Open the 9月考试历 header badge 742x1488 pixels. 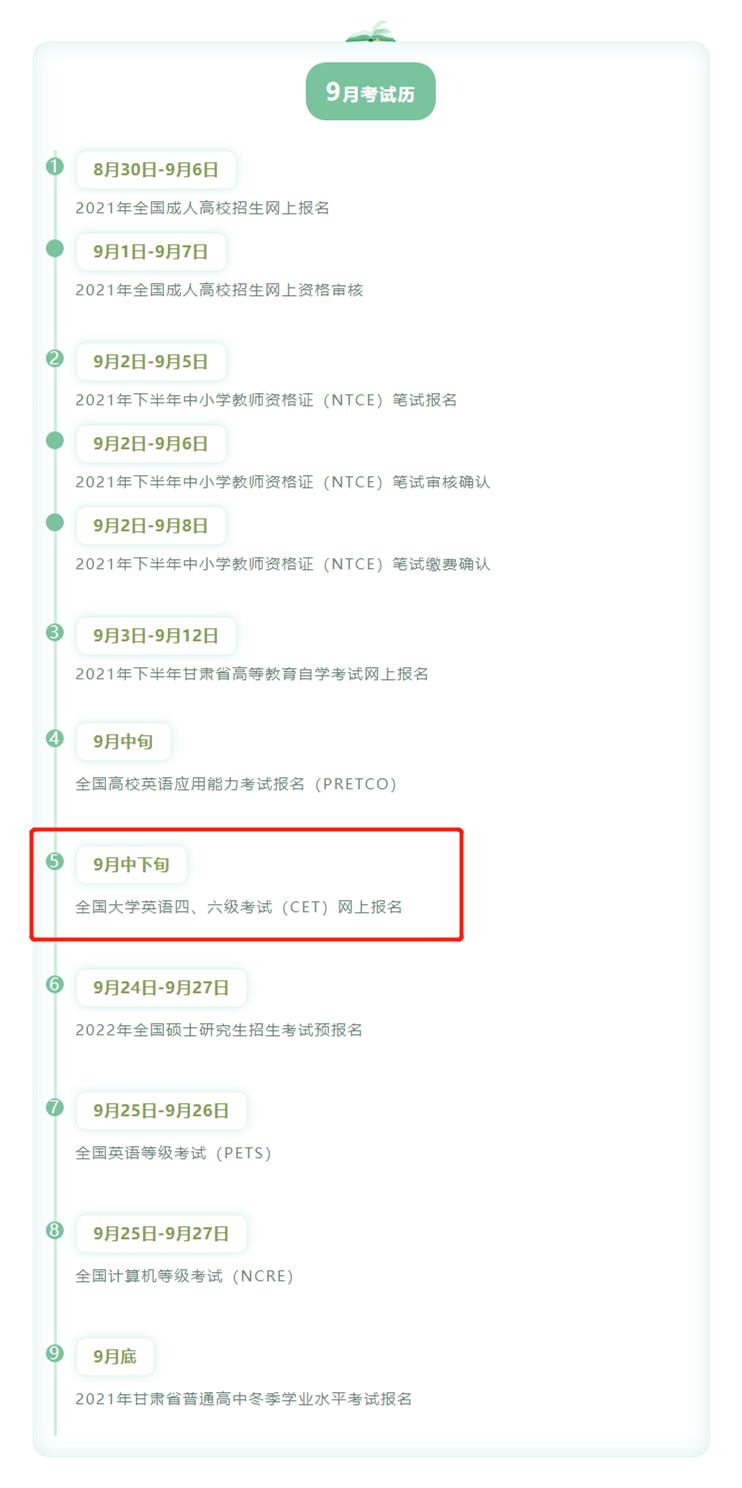(371, 92)
